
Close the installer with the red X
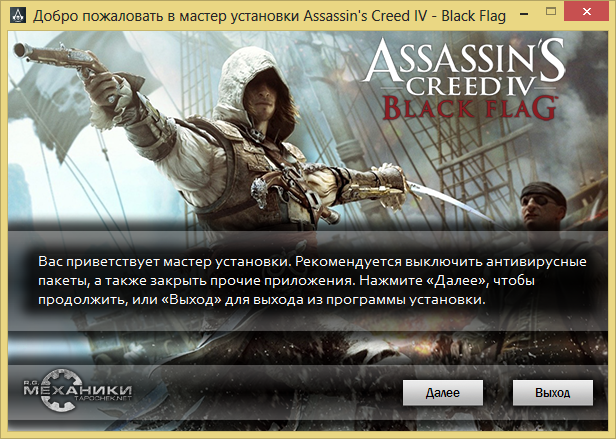click(x=587, y=12)
